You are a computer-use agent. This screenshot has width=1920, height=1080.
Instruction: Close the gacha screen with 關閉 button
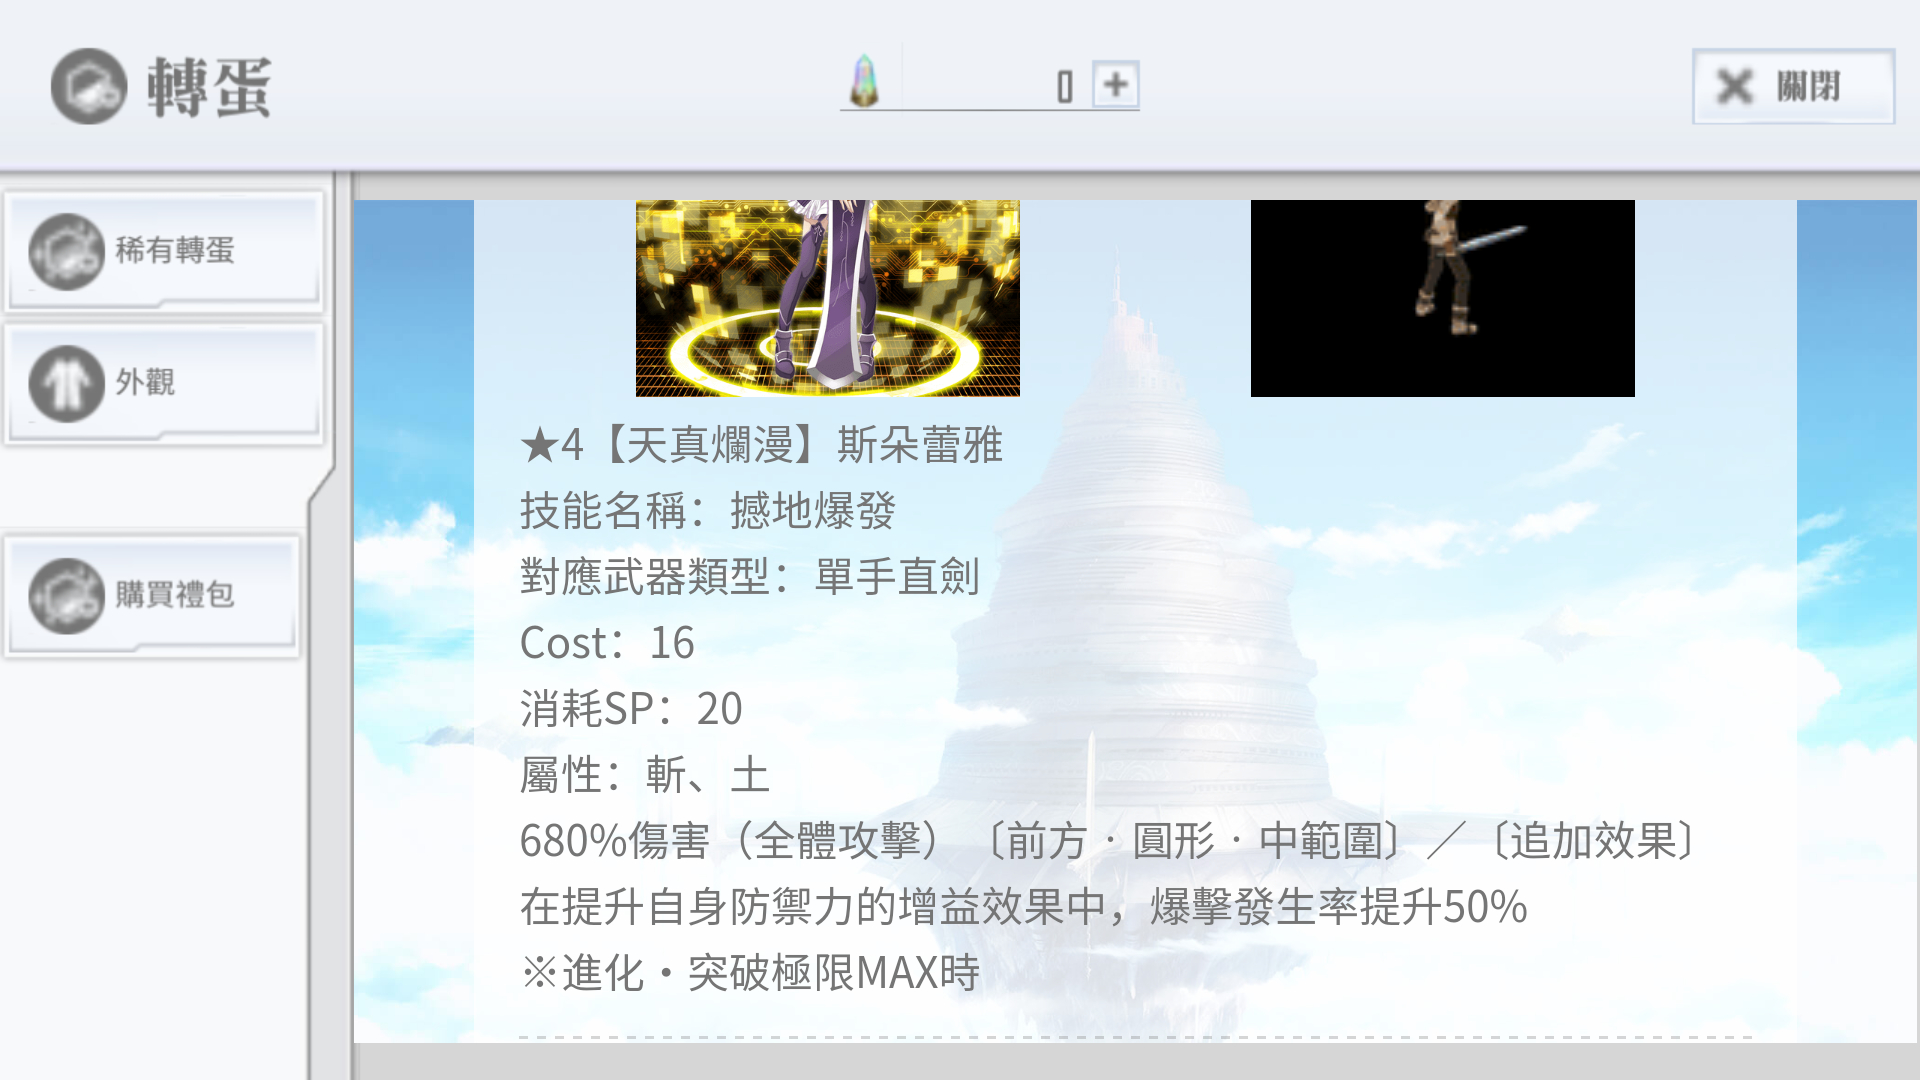[1793, 86]
